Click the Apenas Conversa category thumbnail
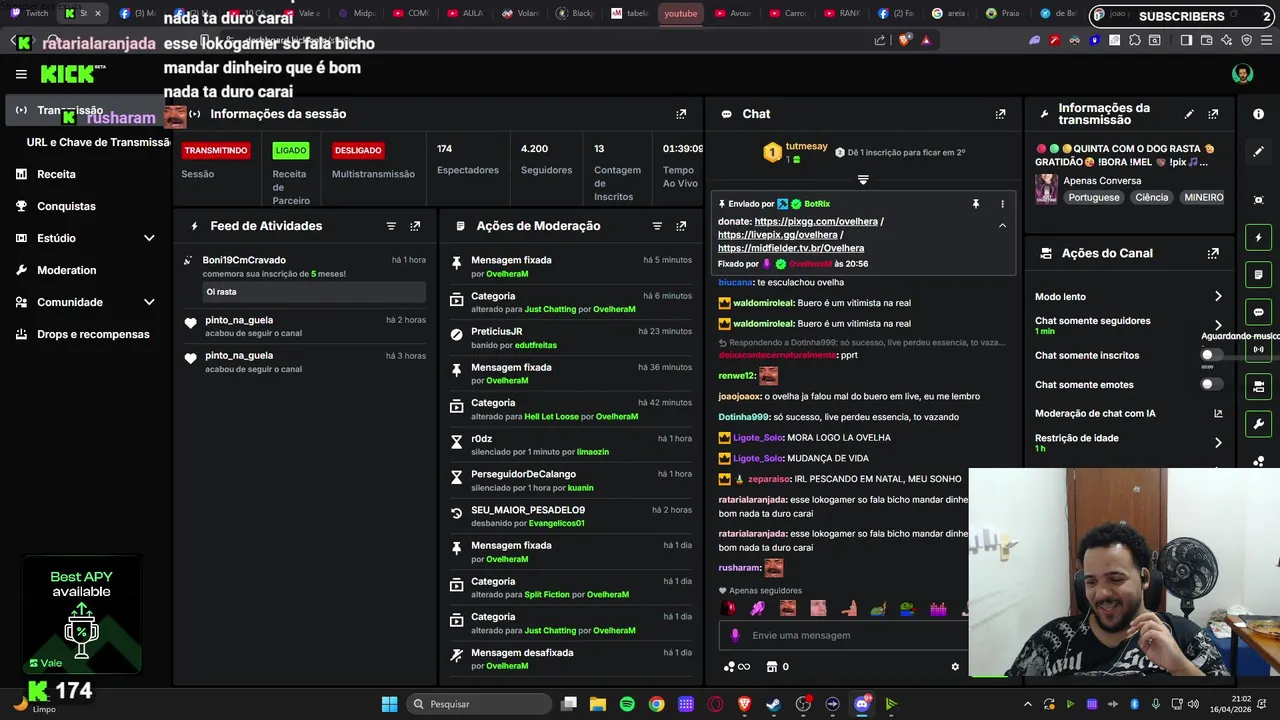The width and height of the screenshot is (1280, 720). 1046,189
